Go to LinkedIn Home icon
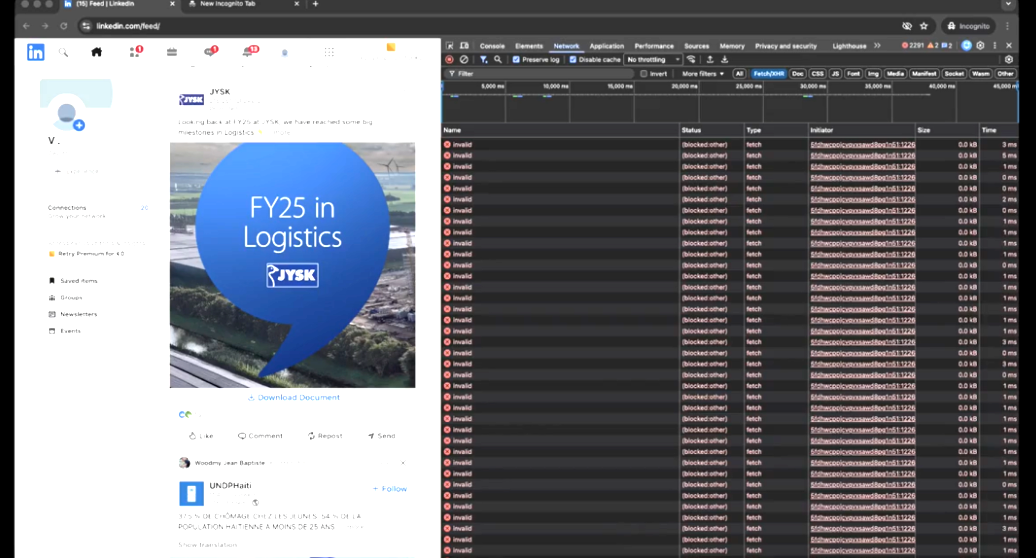This screenshot has height=558, width=1036. (x=96, y=52)
